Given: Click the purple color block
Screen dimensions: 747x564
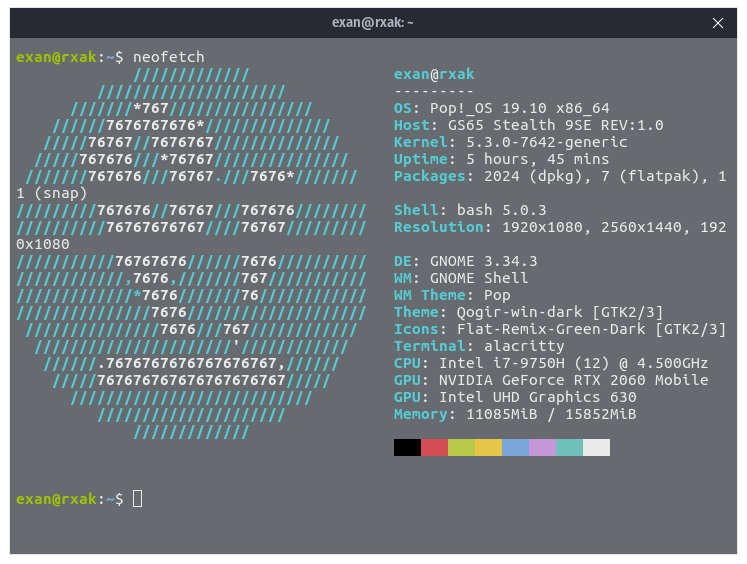Looking at the screenshot, I should tap(542, 447).
